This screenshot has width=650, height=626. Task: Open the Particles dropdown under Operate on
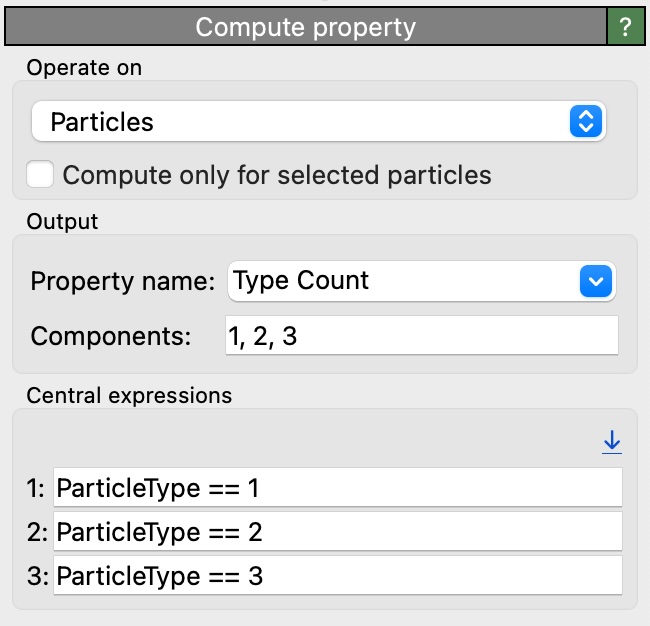[x=300, y=122]
